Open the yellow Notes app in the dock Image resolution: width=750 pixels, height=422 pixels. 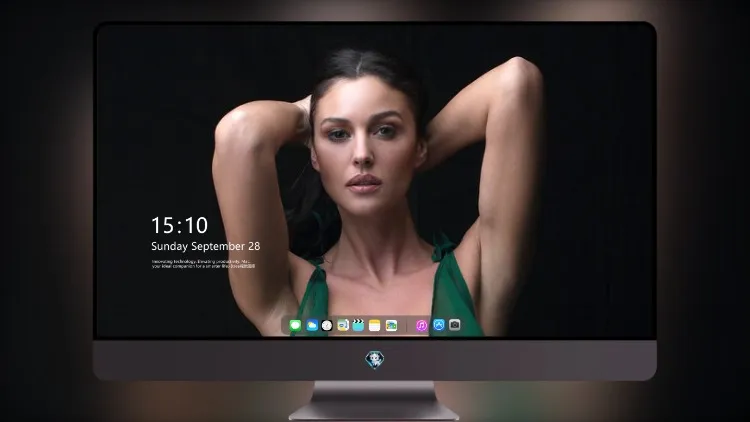[375, 325]
